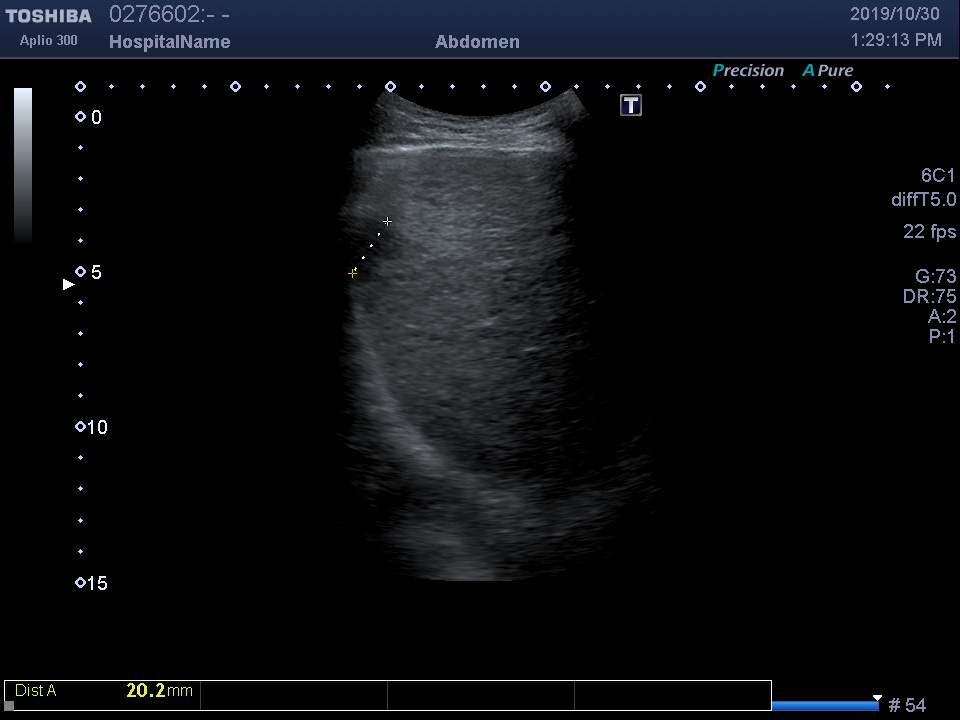
Task: Click the focus position triangle near depth 5
Action: [x=69, y=285]
